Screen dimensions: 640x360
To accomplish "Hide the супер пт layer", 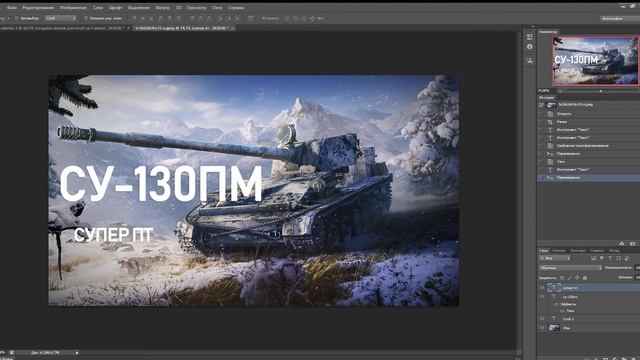I will [x=542, y=288].
